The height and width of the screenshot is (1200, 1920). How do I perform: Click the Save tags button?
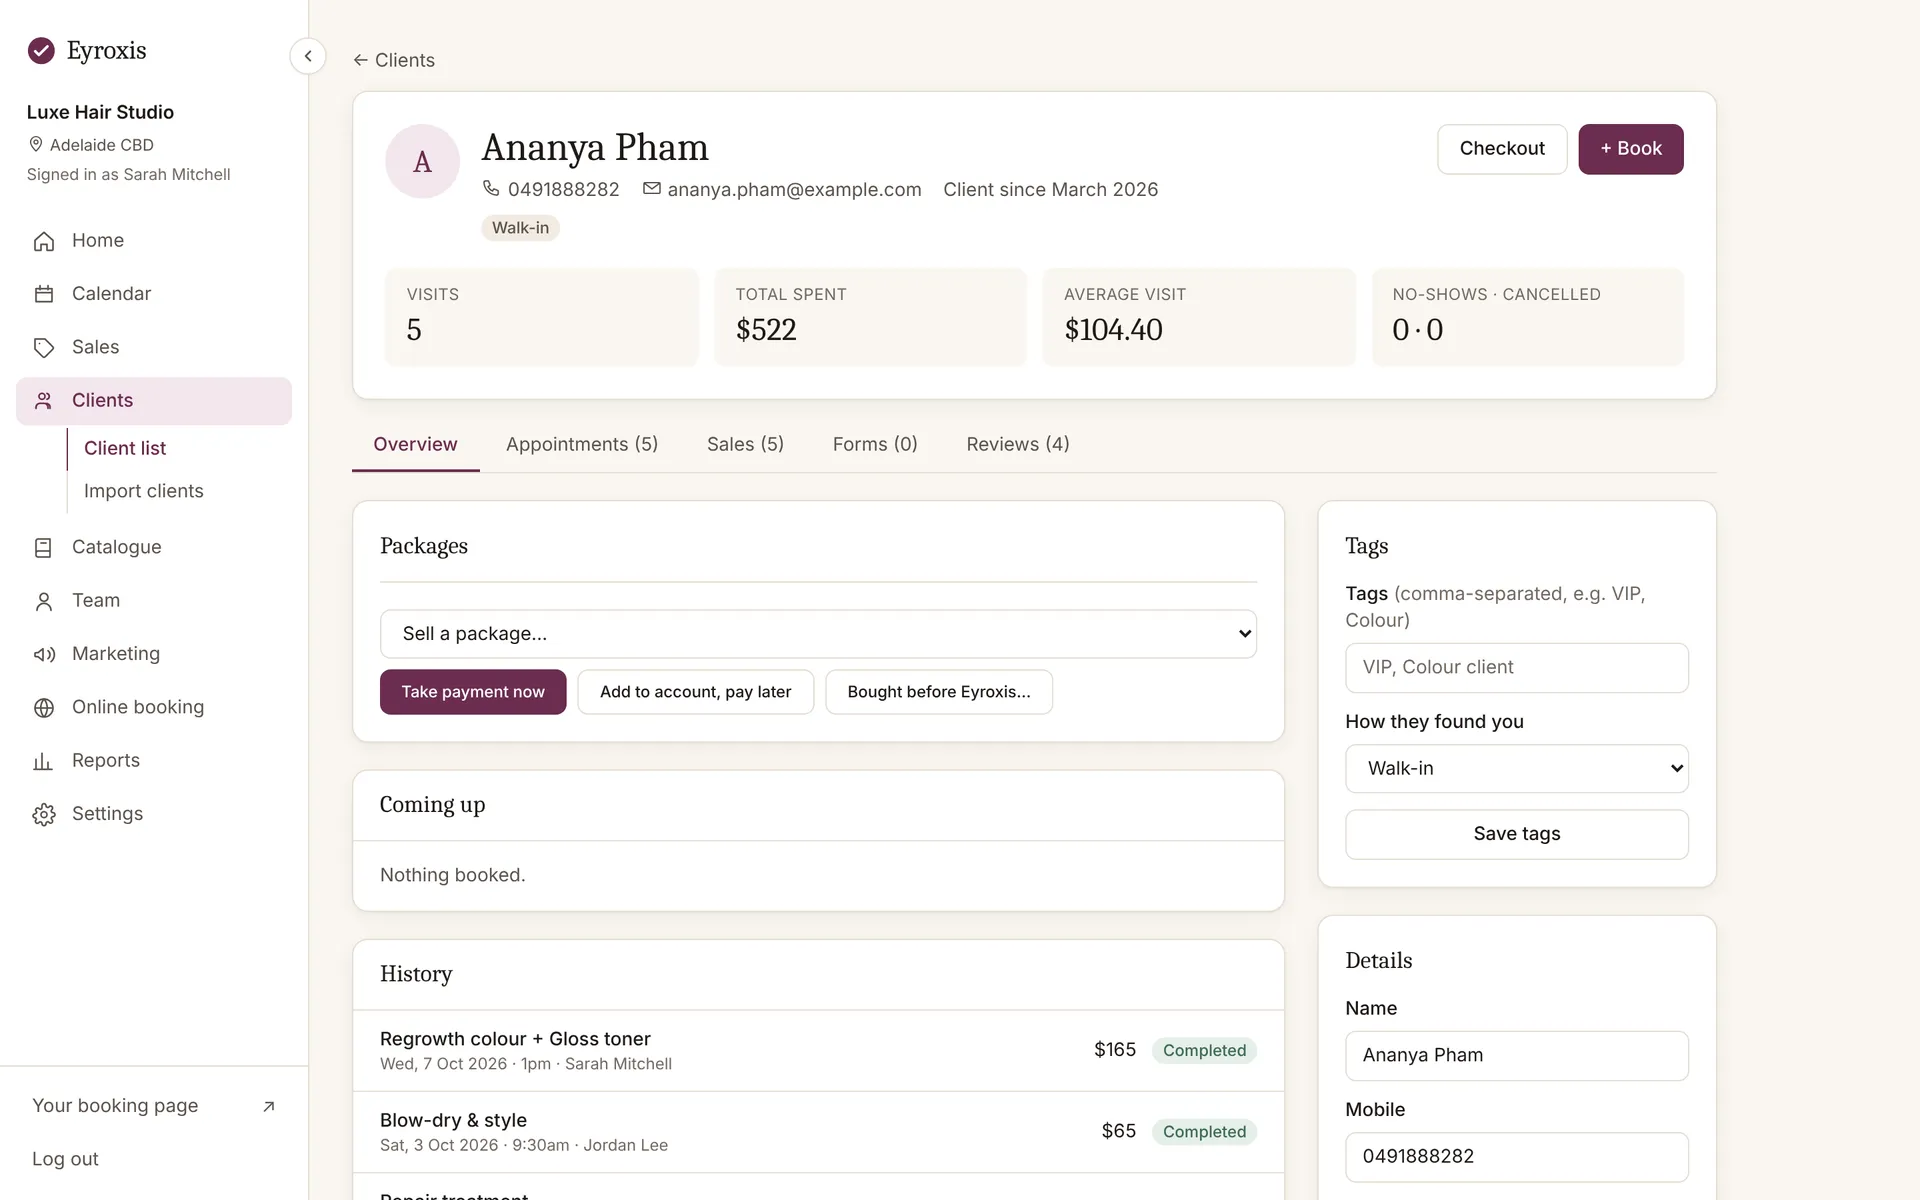pyautogui.click(x=1517, y=834)
